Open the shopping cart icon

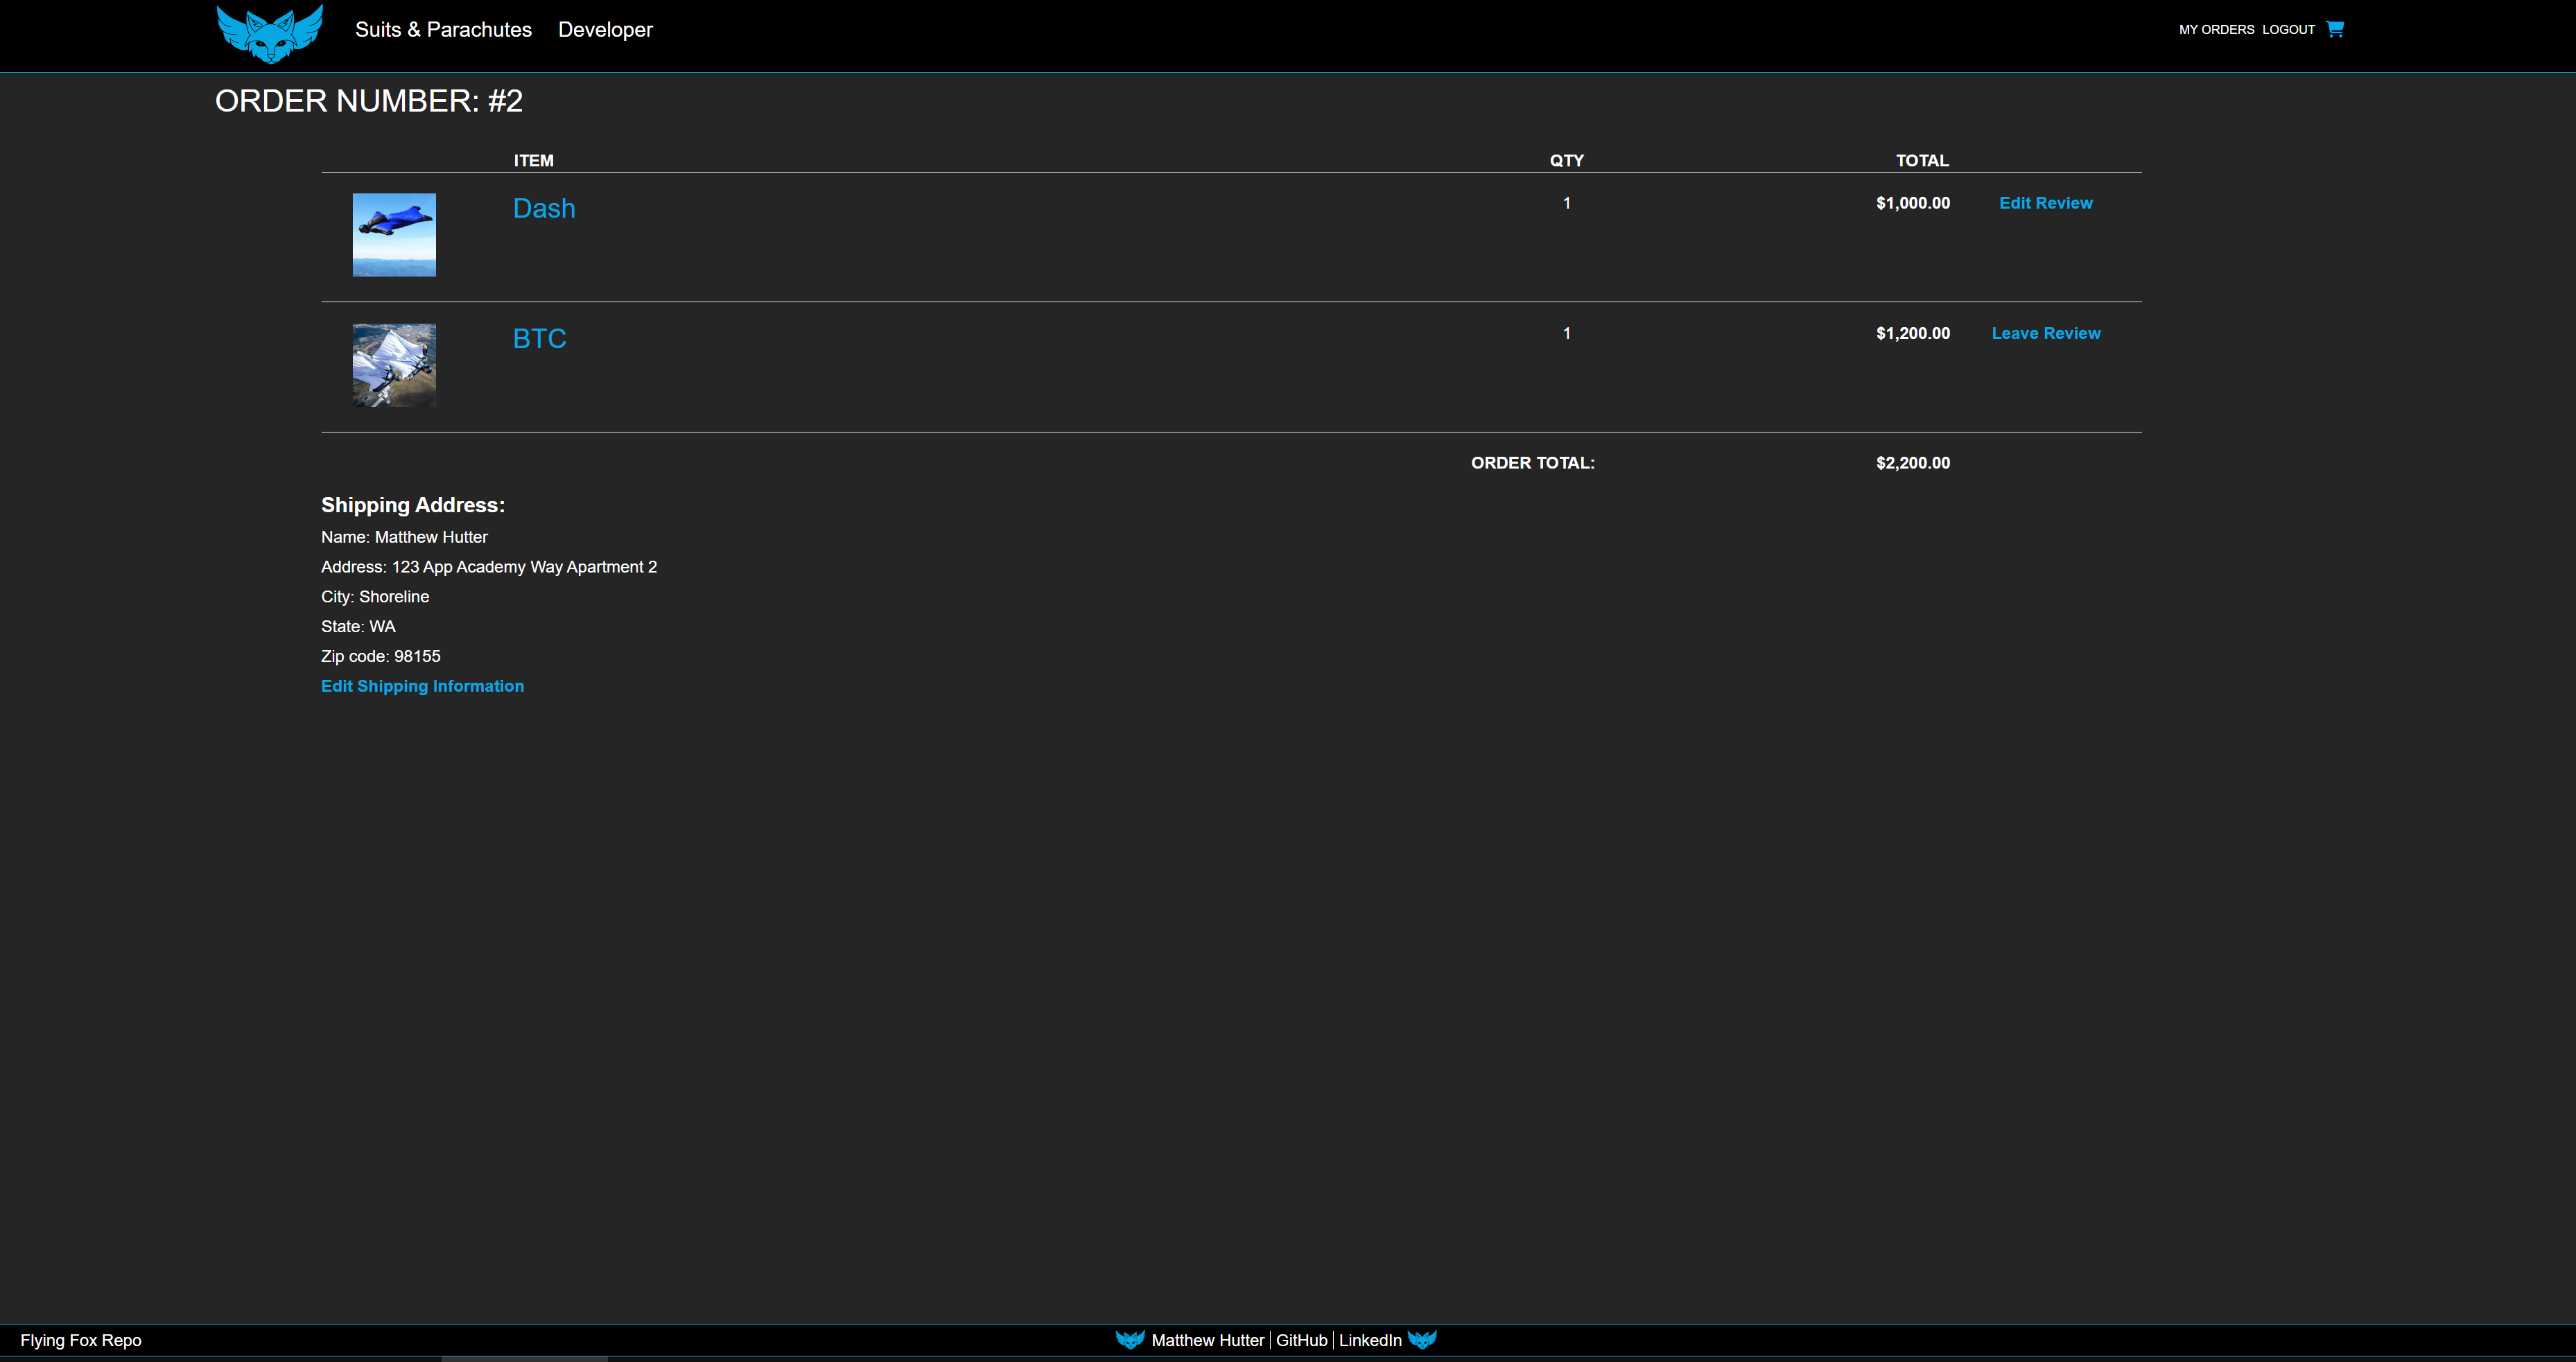2335,29
